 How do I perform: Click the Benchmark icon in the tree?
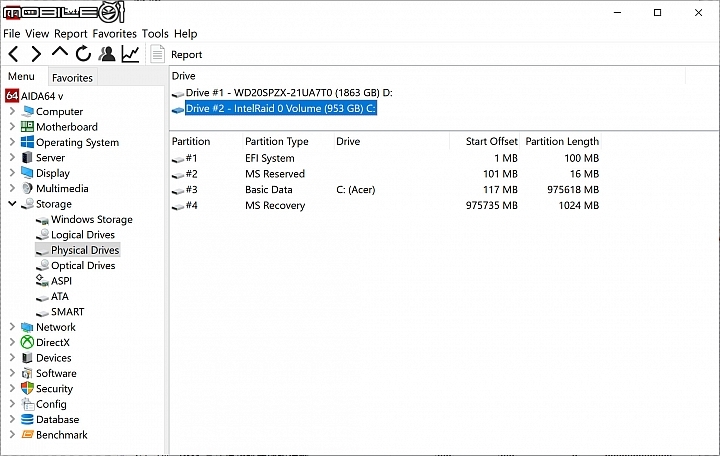coord(28,434)
